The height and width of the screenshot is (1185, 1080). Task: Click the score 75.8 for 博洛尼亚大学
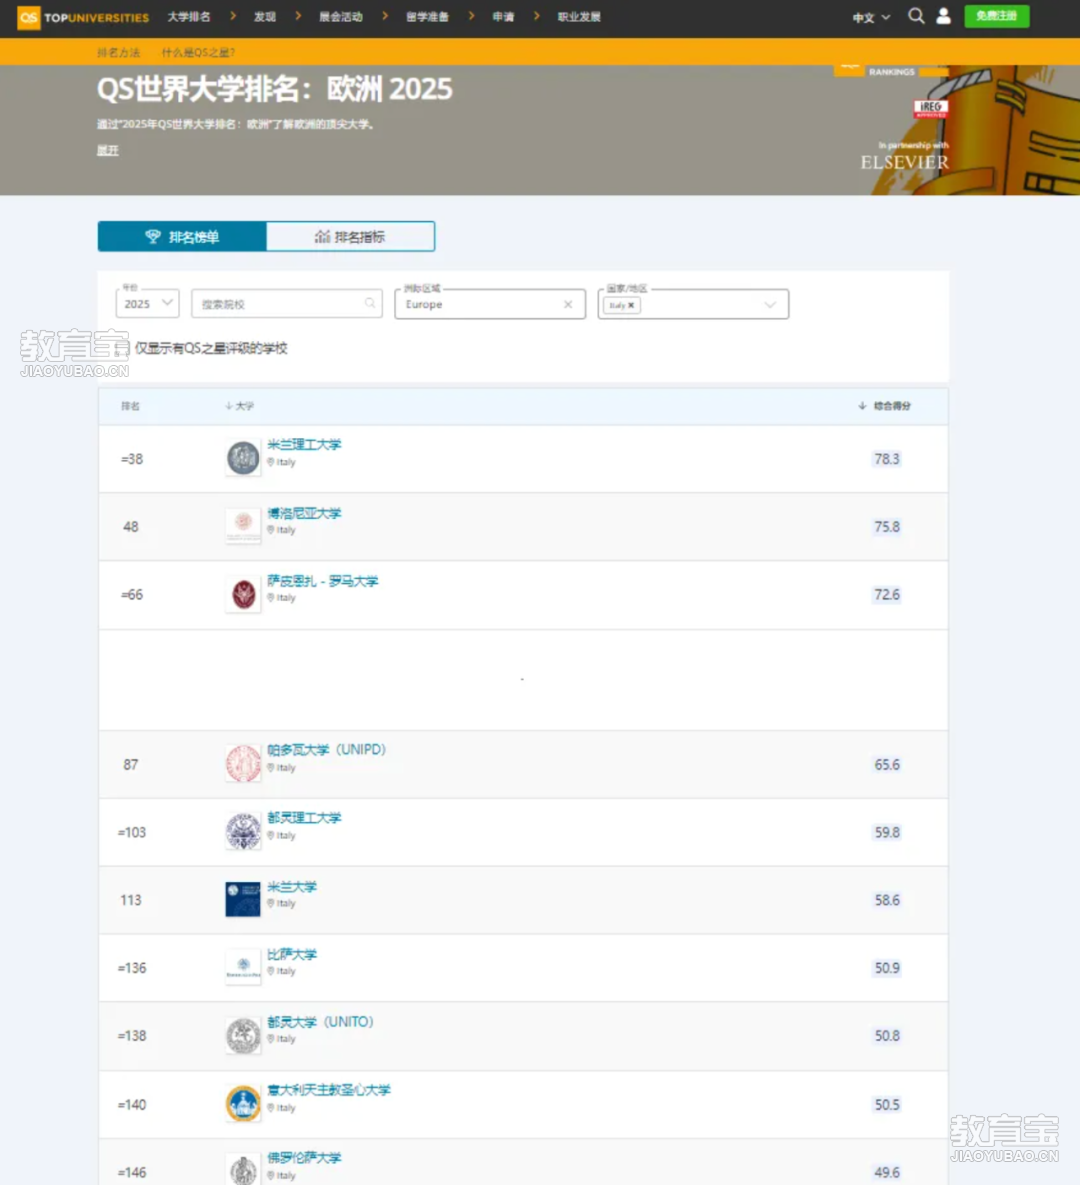[x=887, y=527]
